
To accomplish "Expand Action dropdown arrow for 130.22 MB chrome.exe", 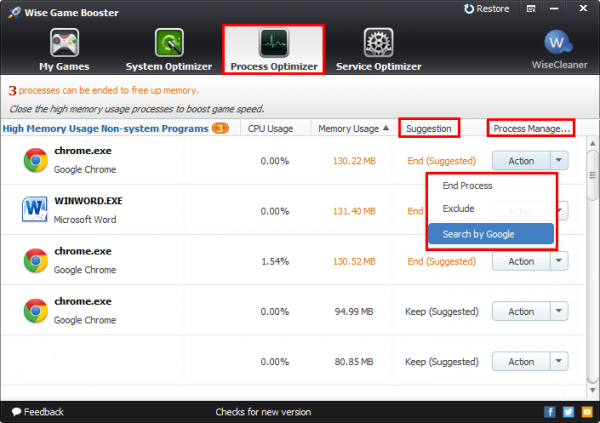I will pos(559,161).
